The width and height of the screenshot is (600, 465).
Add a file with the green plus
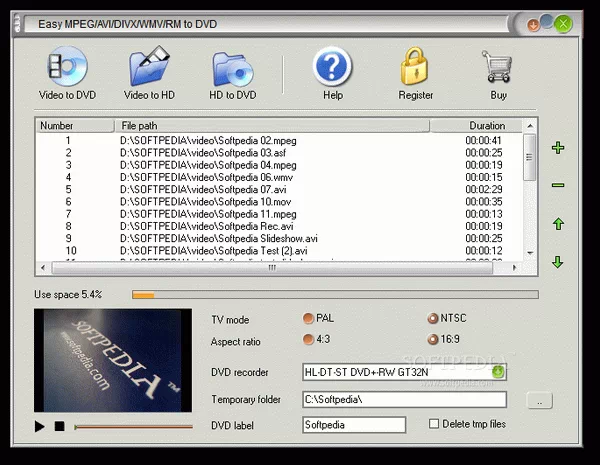558,148
